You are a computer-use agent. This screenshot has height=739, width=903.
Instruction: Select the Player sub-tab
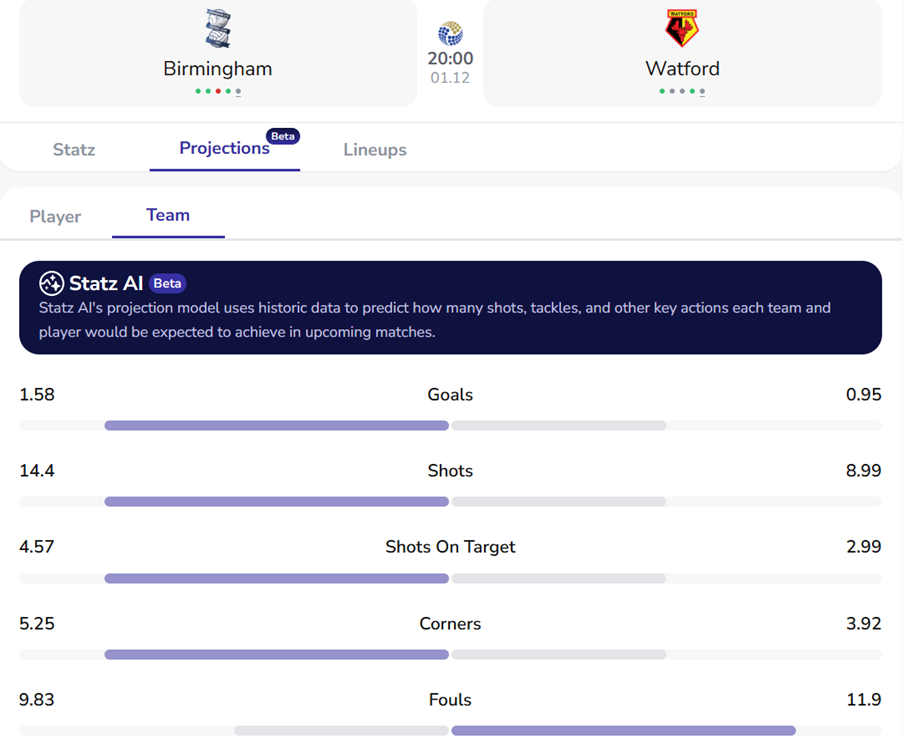coord(55,216)
